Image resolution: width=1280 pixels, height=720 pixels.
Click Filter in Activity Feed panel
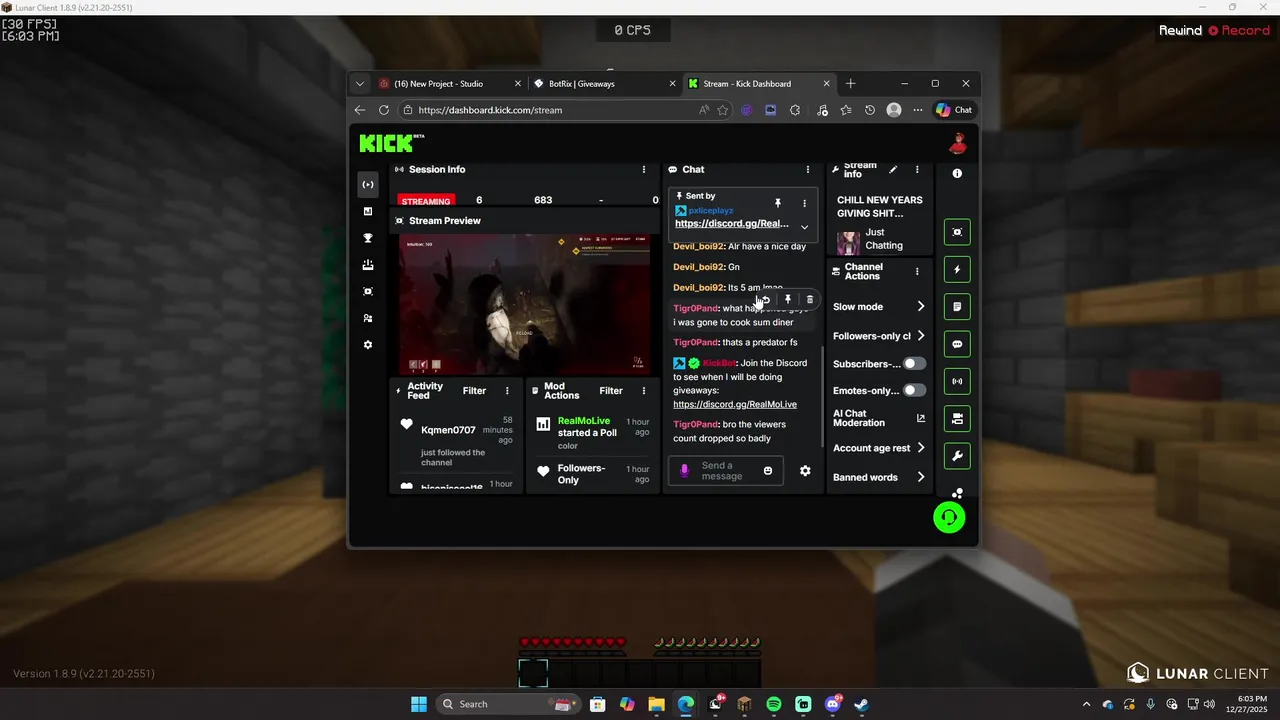point(474,391)
